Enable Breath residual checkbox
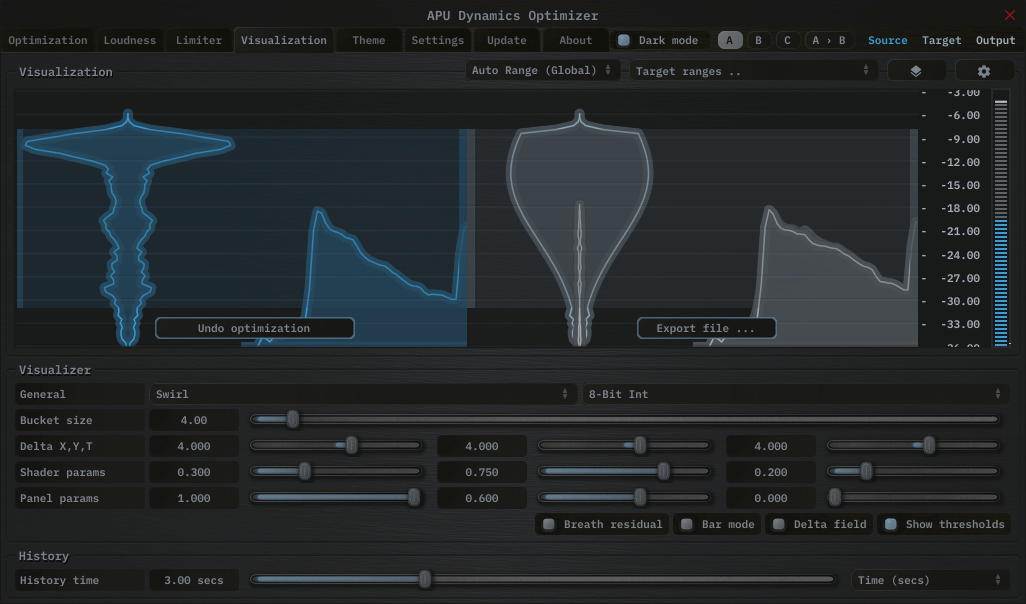Viewport: 1026px width, 604px height. [x=549, y=524]
